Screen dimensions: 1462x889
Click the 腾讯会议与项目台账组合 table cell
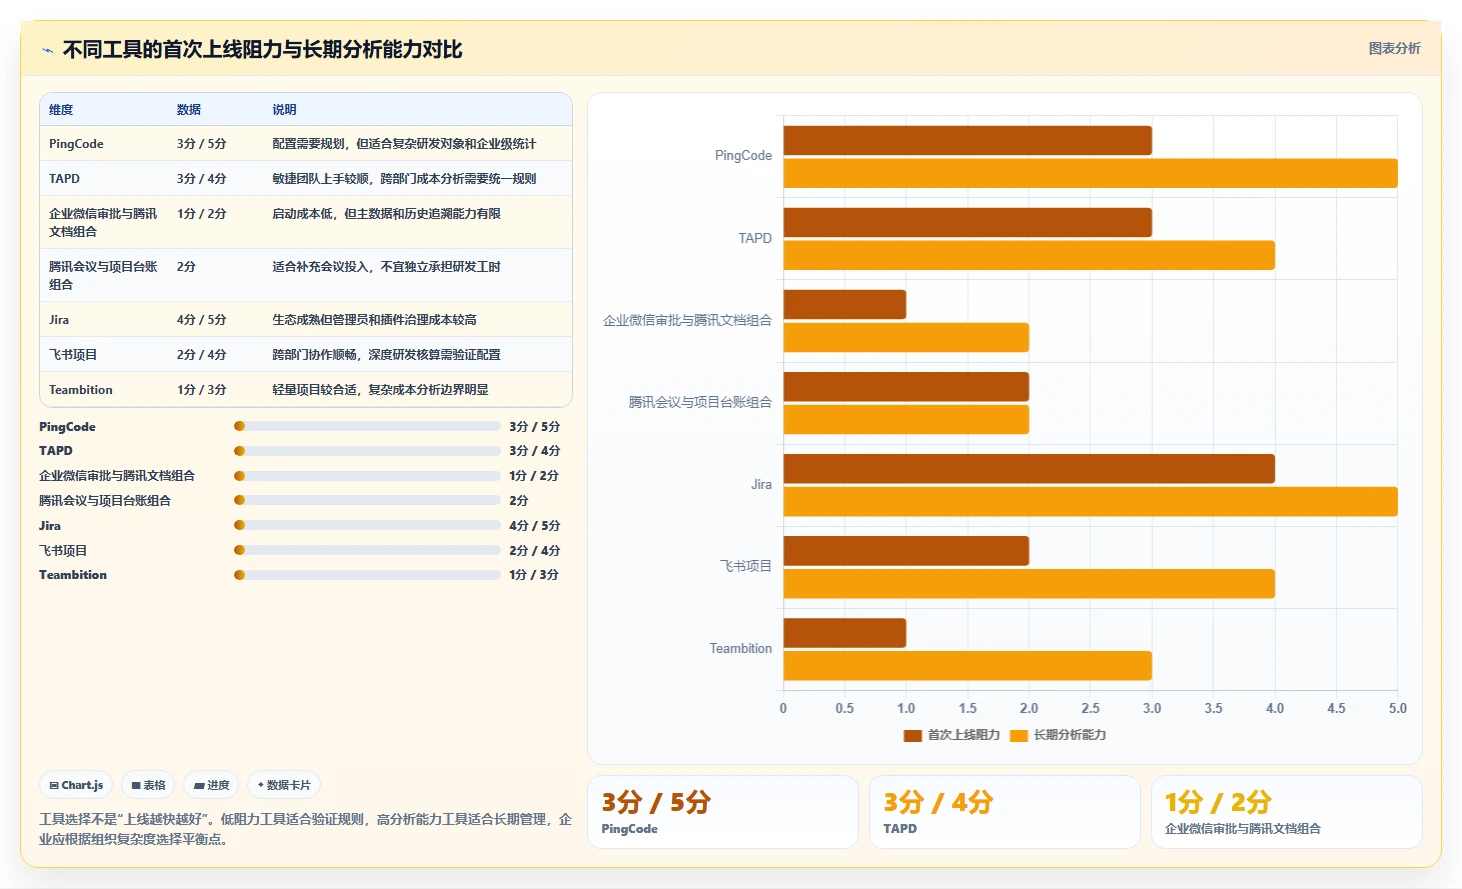point(103,276)
